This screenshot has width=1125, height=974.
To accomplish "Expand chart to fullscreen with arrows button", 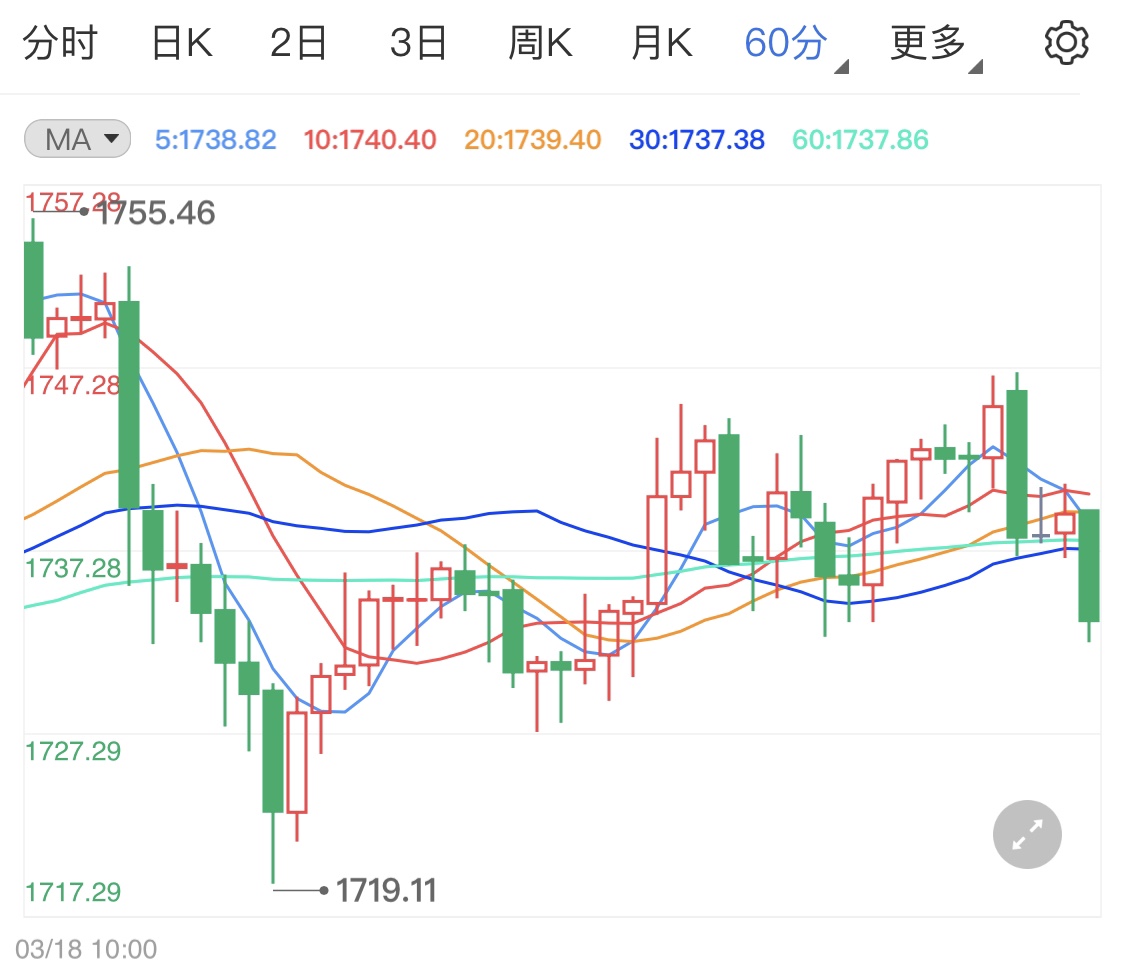I will pos(1027,834).
